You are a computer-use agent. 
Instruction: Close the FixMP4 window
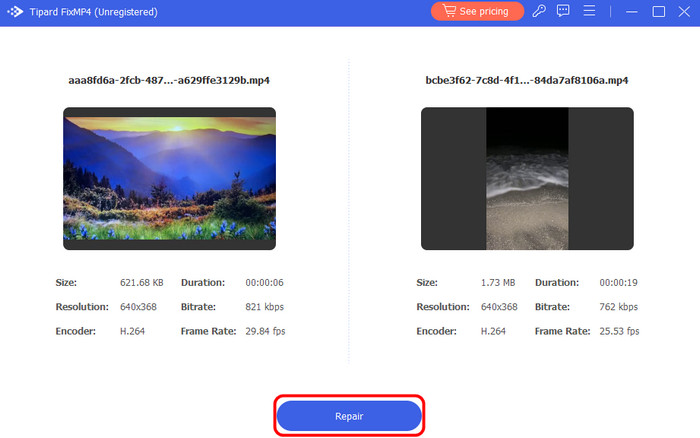click(684, 12)
